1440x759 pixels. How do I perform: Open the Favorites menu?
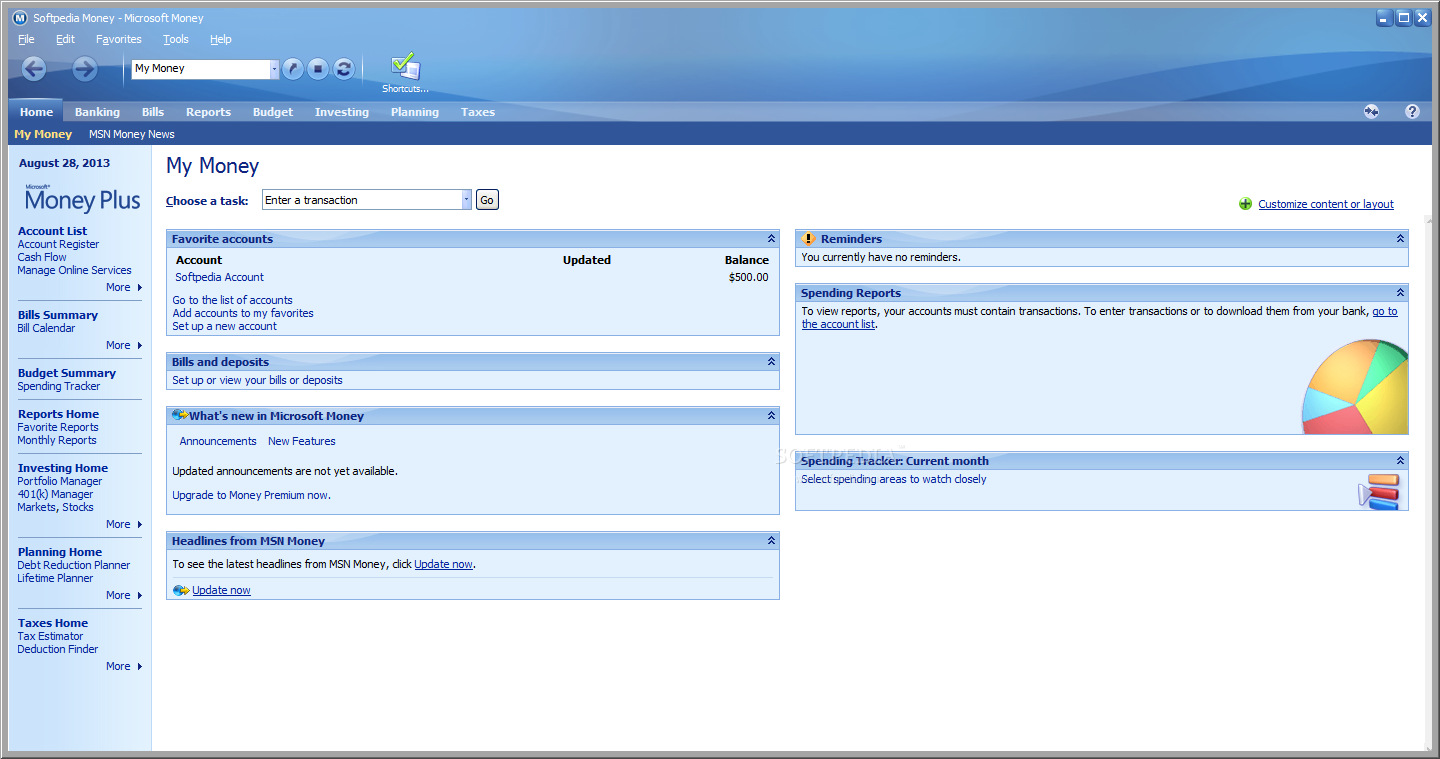(x=119, y=39)
